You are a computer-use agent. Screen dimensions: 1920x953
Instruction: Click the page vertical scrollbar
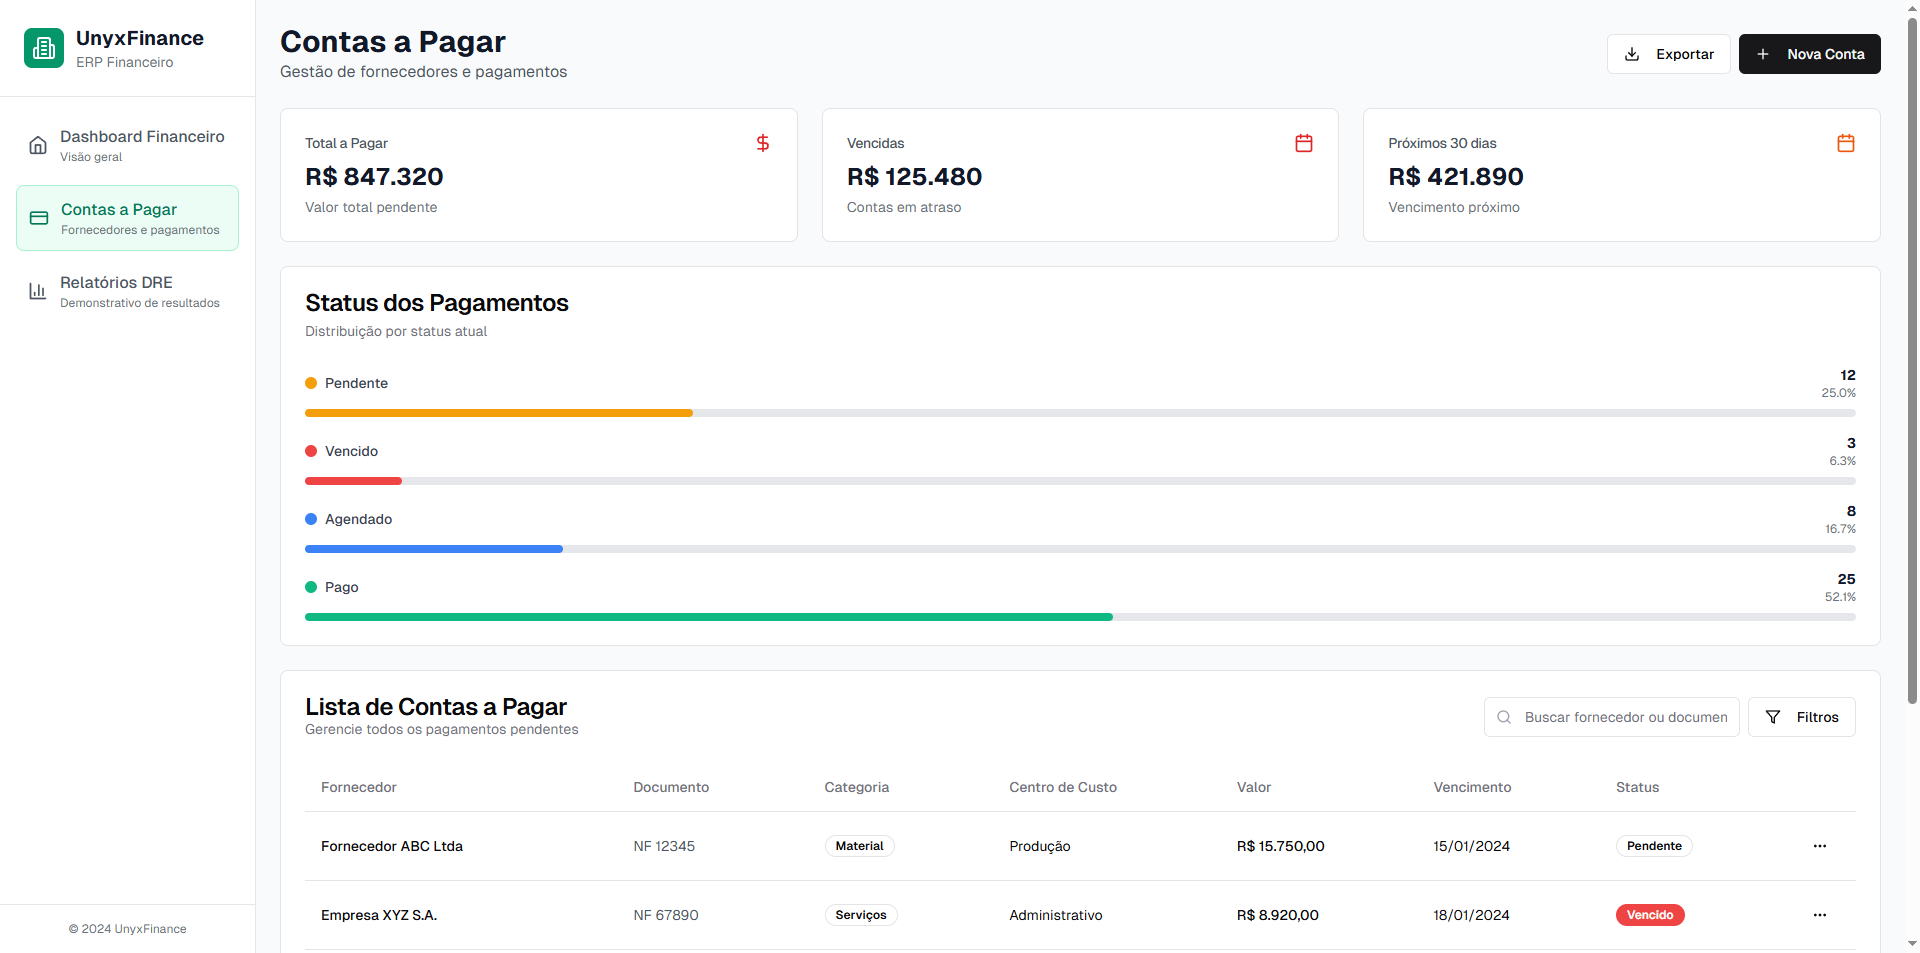point(1912,360)
